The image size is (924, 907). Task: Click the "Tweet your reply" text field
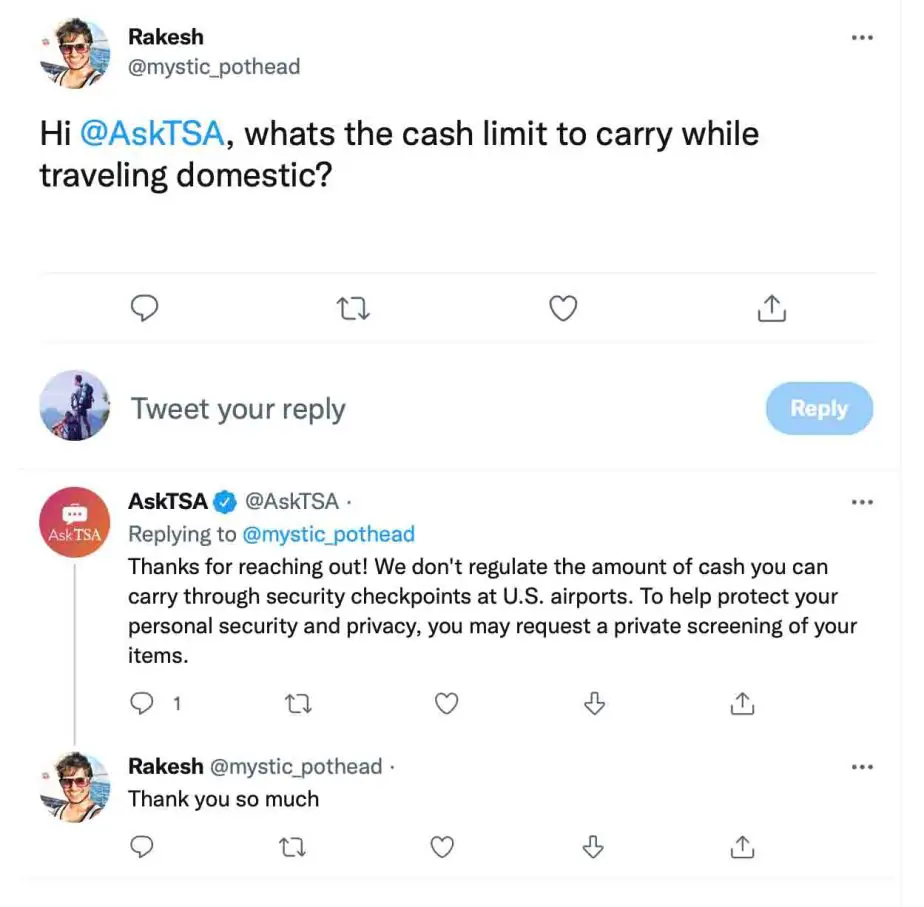click(x=400, y=409)
